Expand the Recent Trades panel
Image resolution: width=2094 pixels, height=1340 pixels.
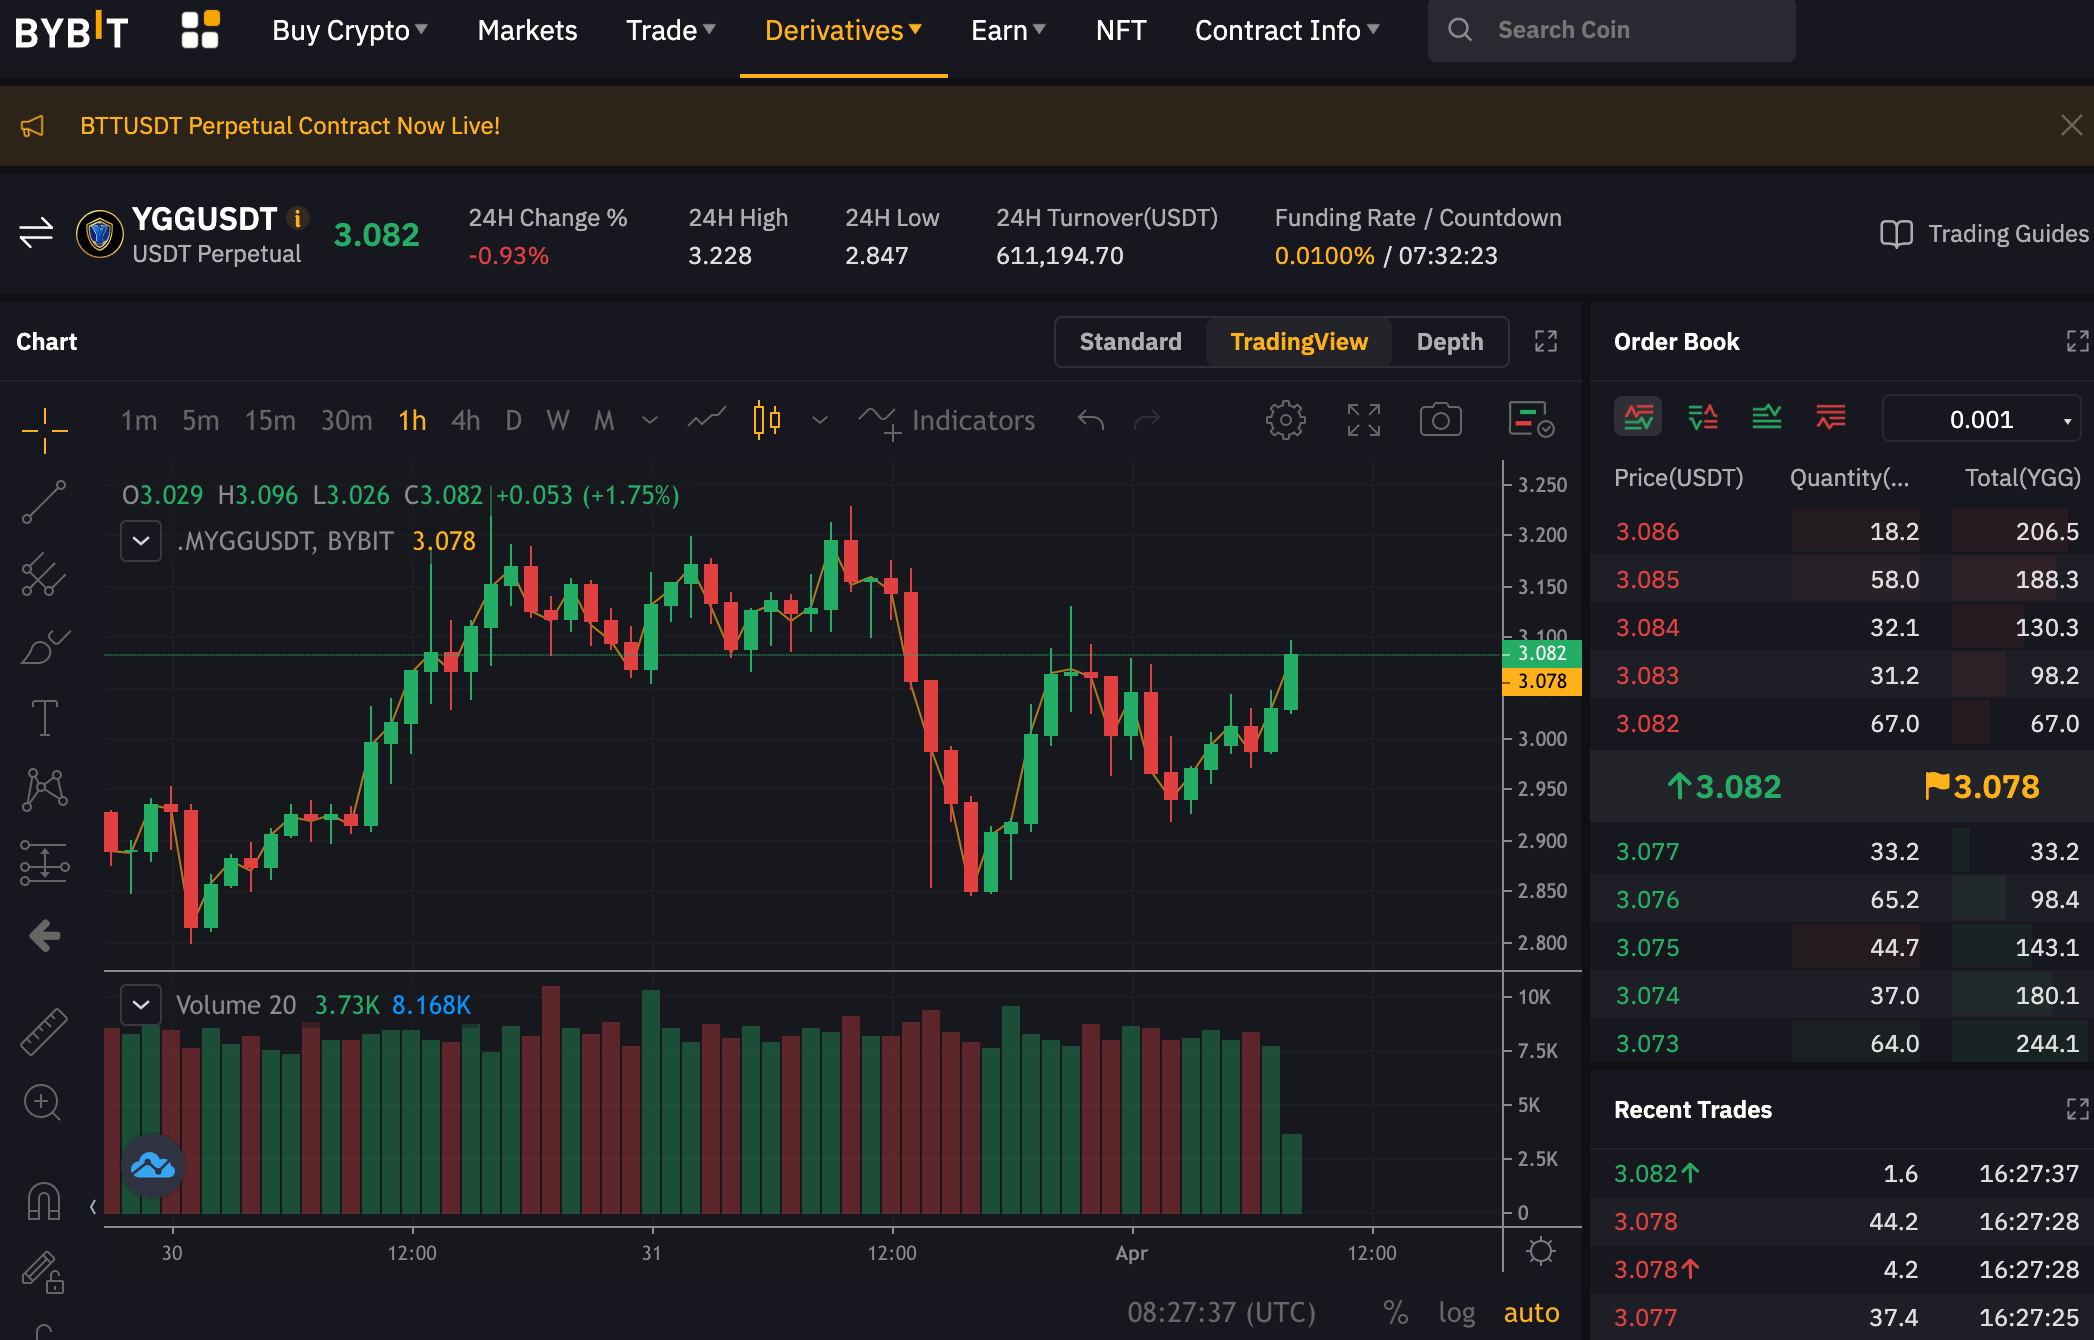(x=2077, y=1109)
